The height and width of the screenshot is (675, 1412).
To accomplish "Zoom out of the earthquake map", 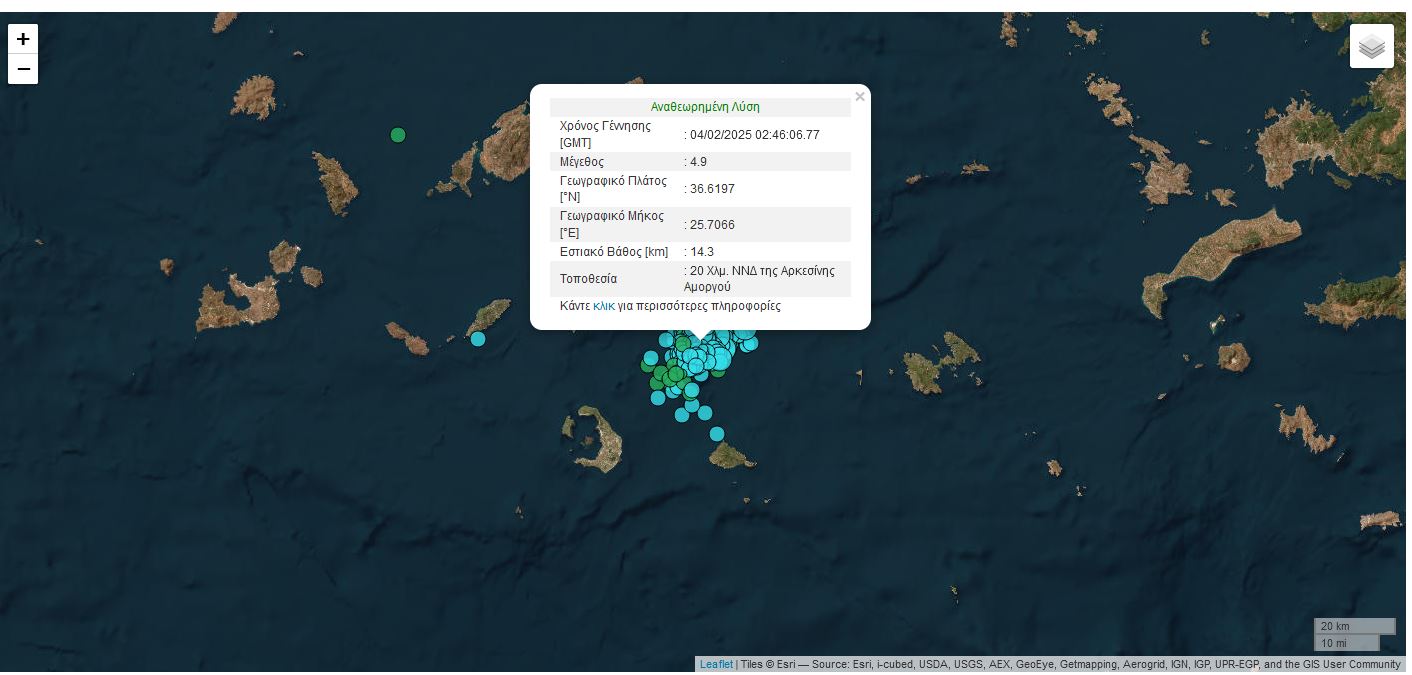I will coord(23,69).
